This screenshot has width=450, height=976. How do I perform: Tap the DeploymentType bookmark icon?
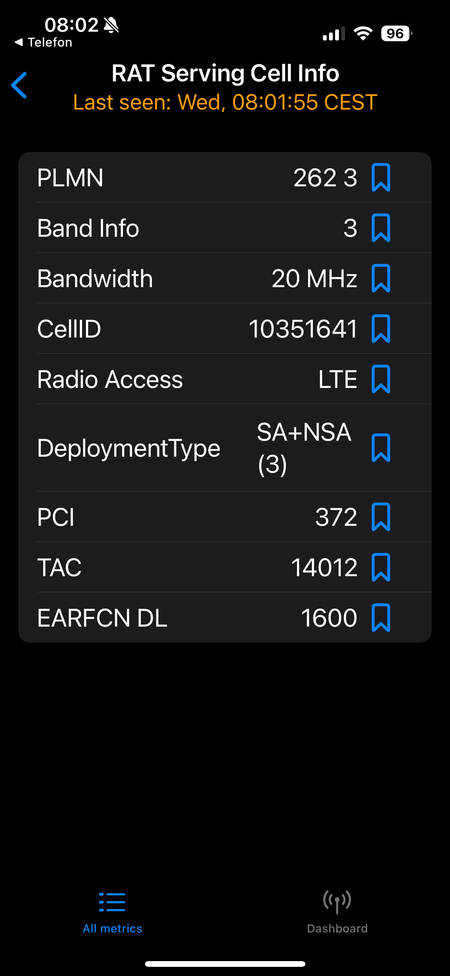[x=381, y=448]
